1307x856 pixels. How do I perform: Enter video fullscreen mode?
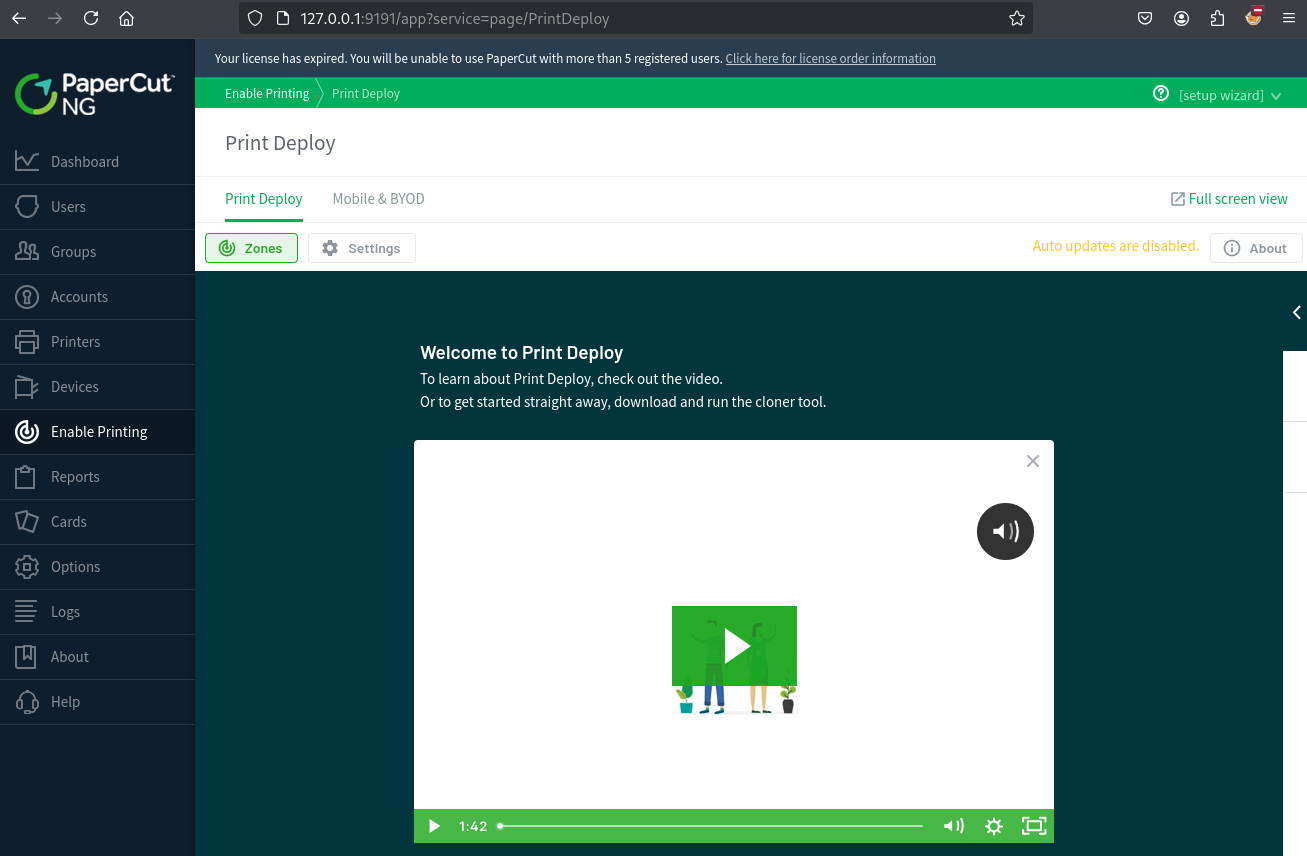click(x=1033, y=826)
